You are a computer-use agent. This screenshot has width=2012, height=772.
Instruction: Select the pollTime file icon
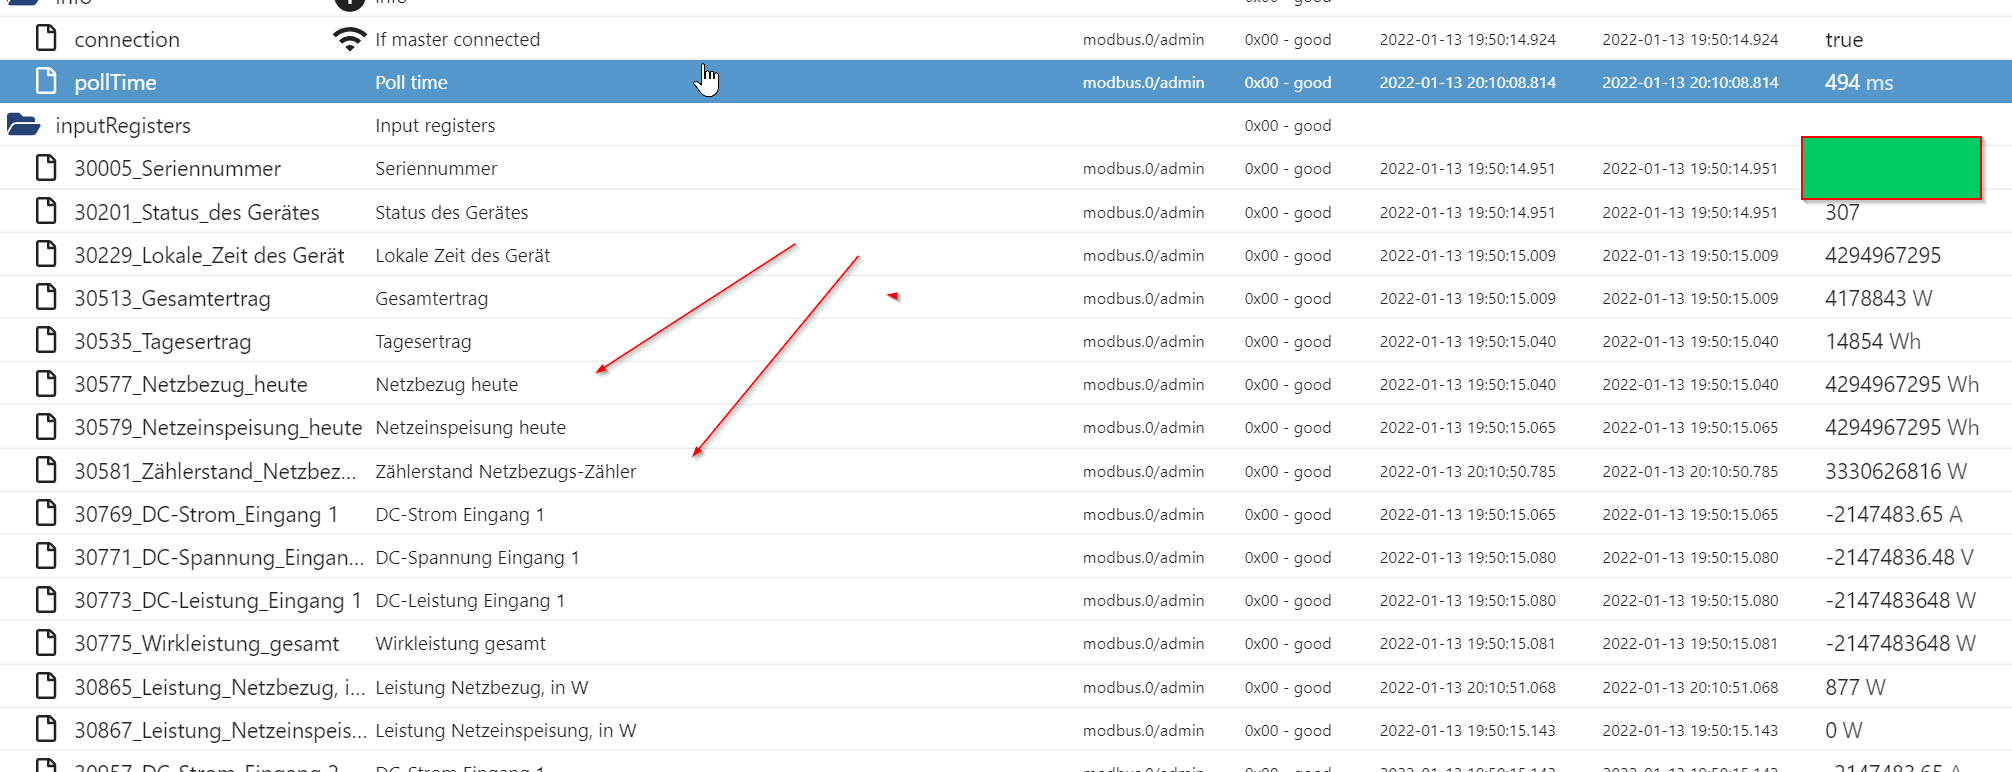(x=46, y=81)
